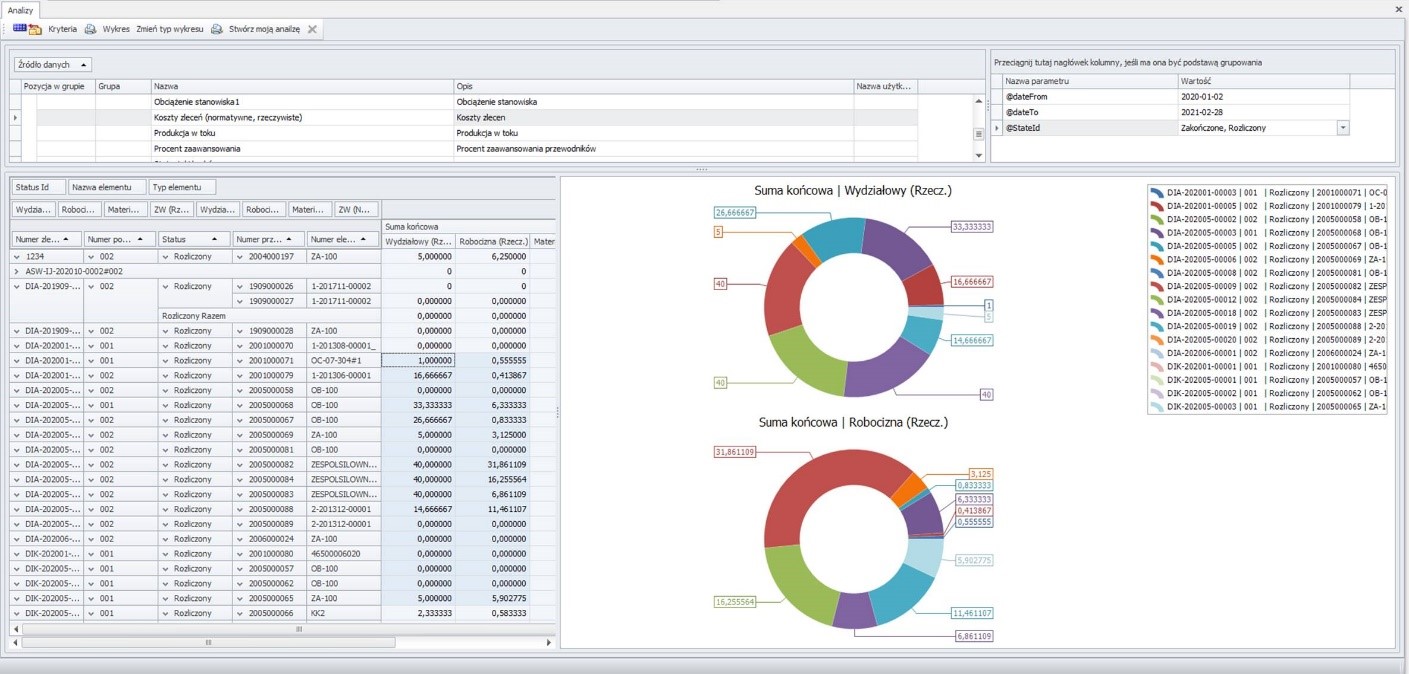Image resolution: width=1409 pixels, height=674 pixels.
Task: Open the Źródło danych dropdown
Action: click(53, 65)
